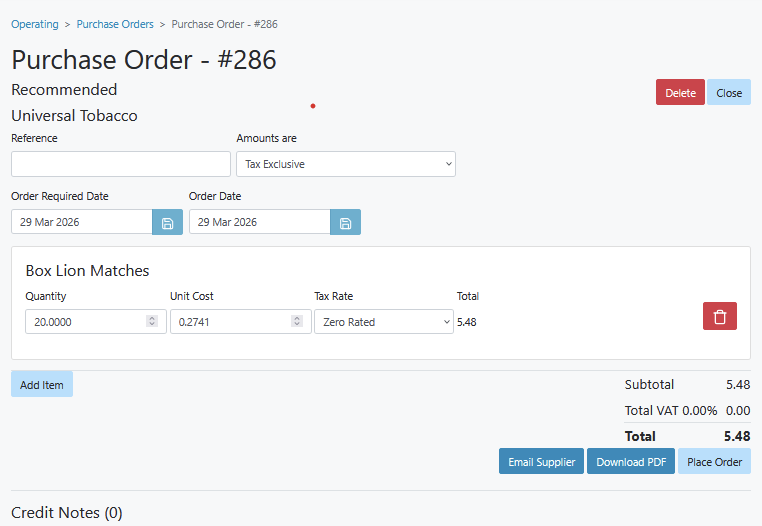
Task: Save the Order Required Date
Action: pyautogui.click(x=167, y=223)
